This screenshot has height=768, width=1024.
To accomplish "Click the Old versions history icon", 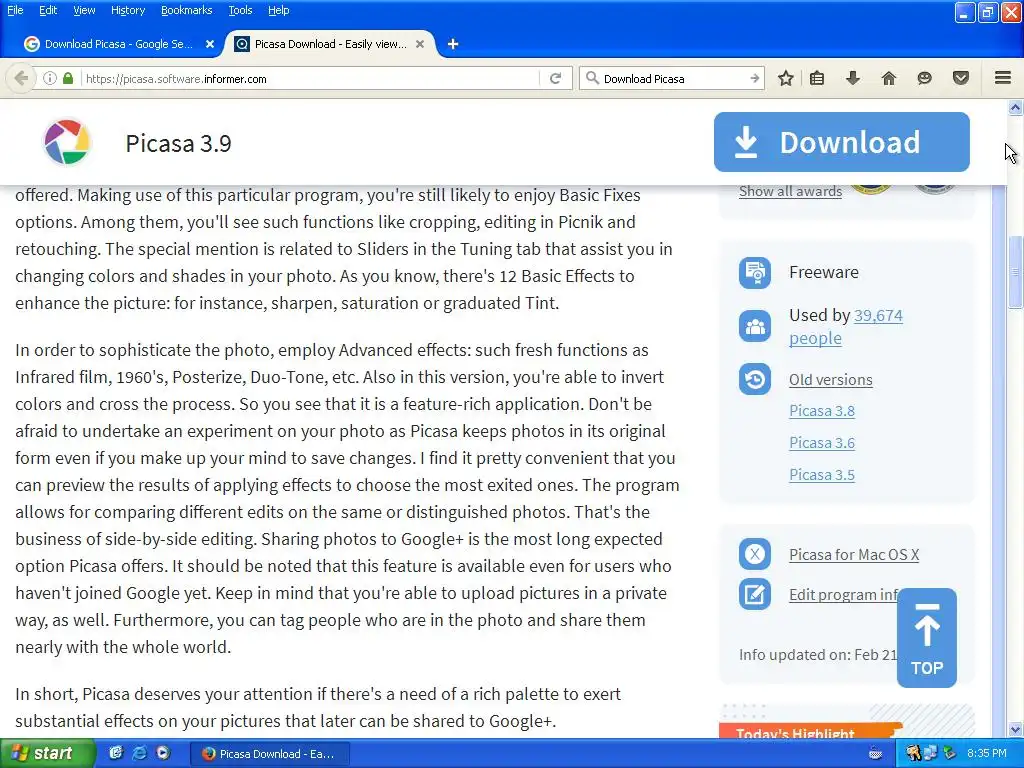I will click(755, 379).
